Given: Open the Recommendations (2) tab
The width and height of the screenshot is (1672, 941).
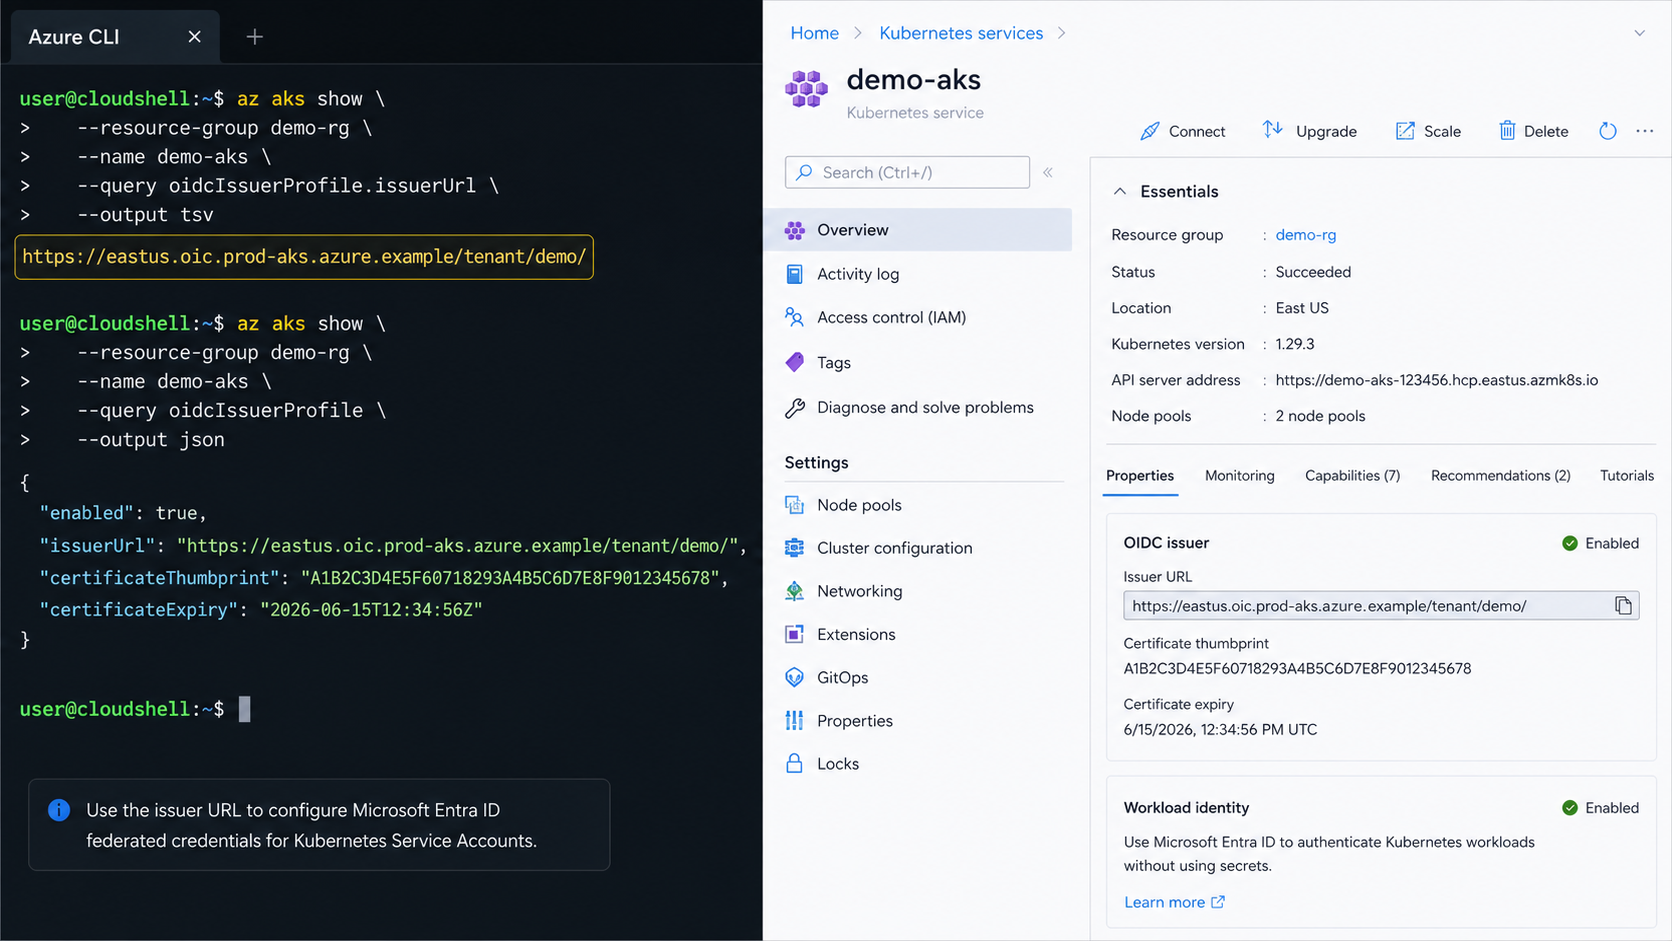Looking at the screenshot, I should click(x=1500, y=476).
